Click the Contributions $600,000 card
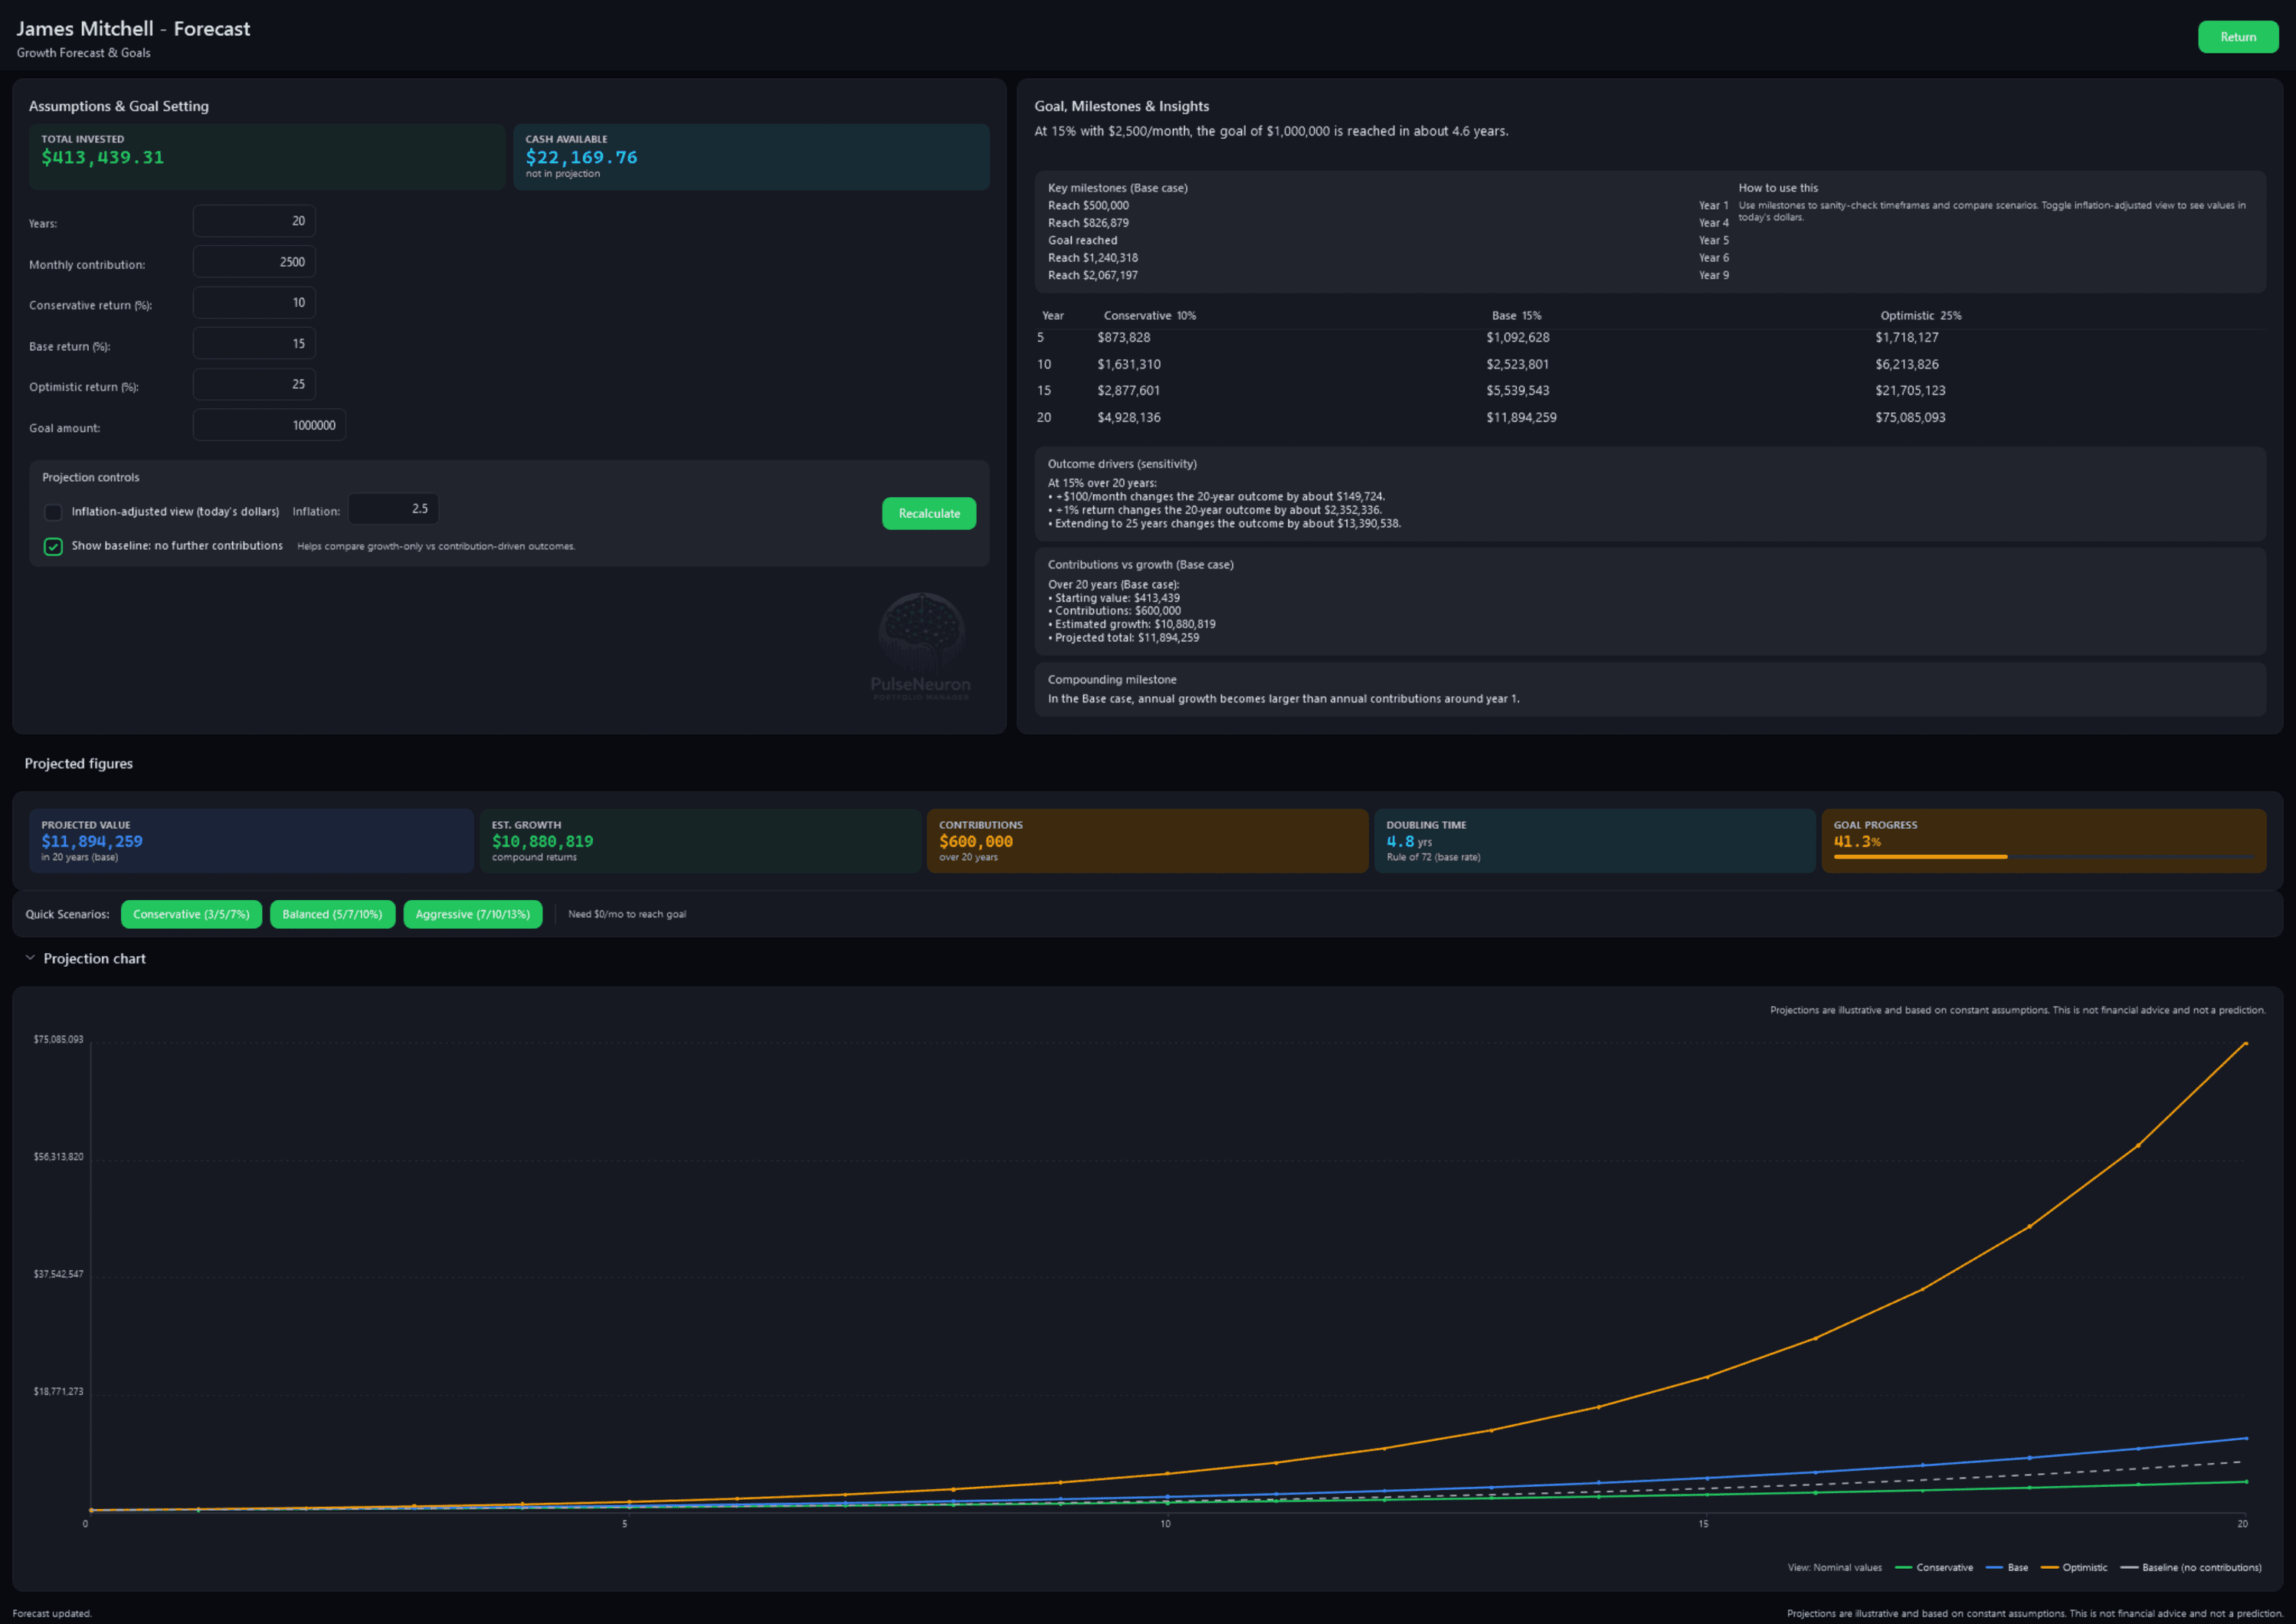Viewport: 2296px width, 1624px height. [x=1147, y=841]
